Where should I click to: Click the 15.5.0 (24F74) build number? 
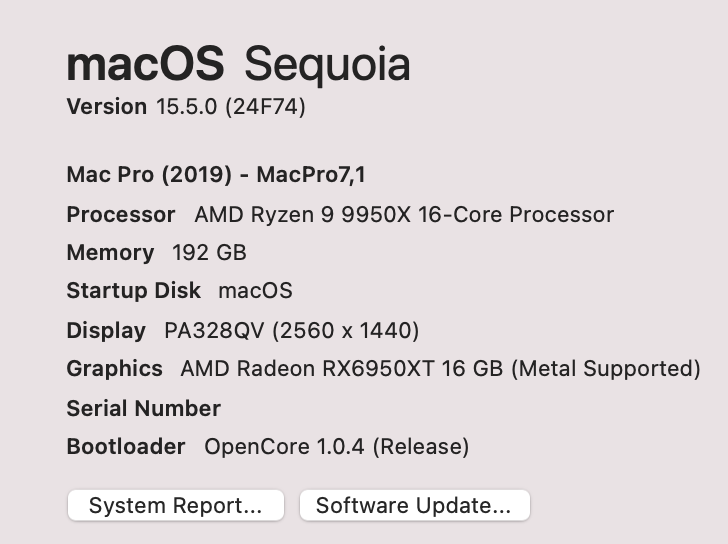pyautogui.click(x=231, y=106)
